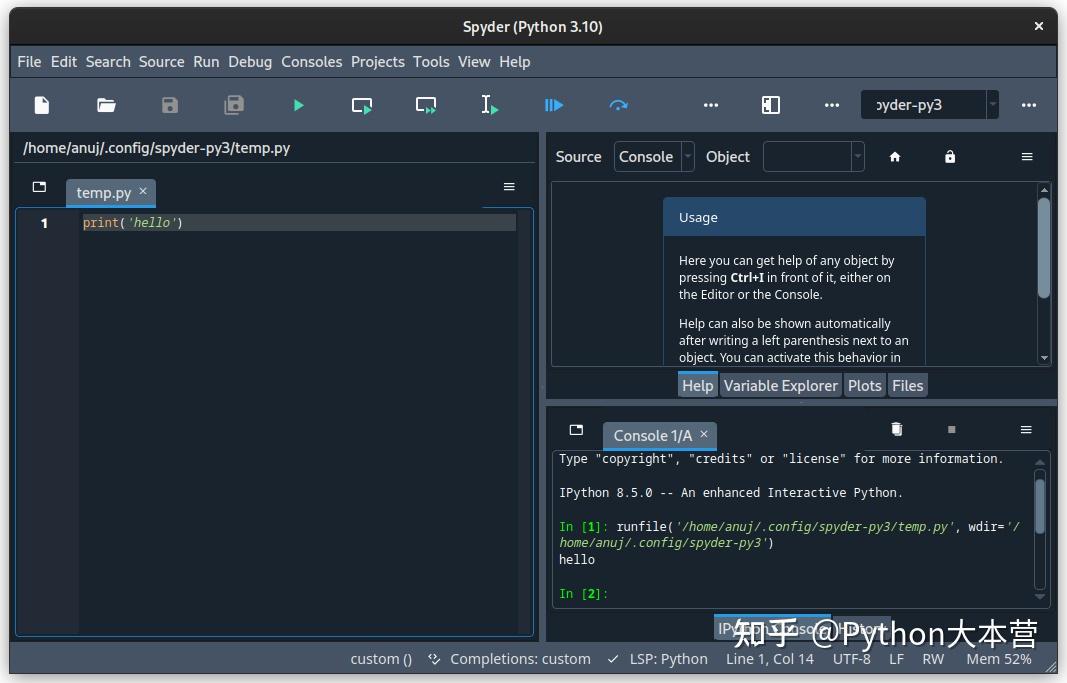
Task: Open the Consoles menu
Action: click(x=311, y=61)
